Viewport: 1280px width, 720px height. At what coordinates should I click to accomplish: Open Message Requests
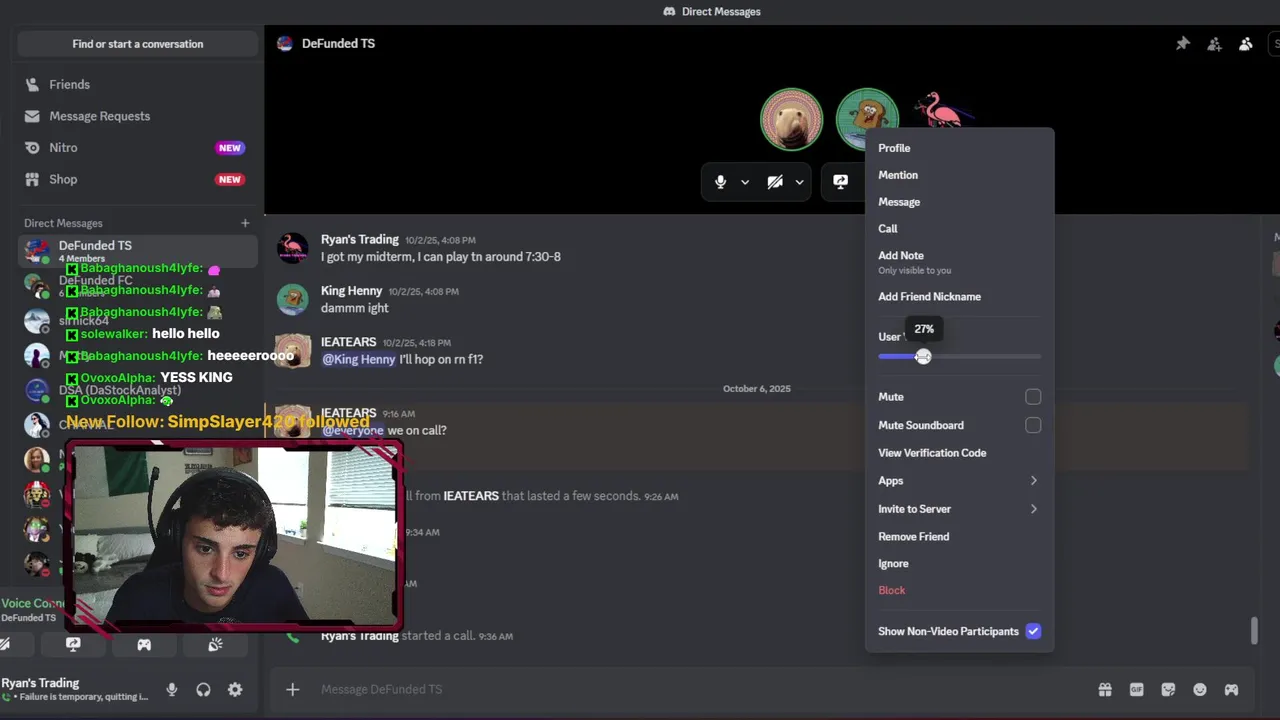[138, 116]
